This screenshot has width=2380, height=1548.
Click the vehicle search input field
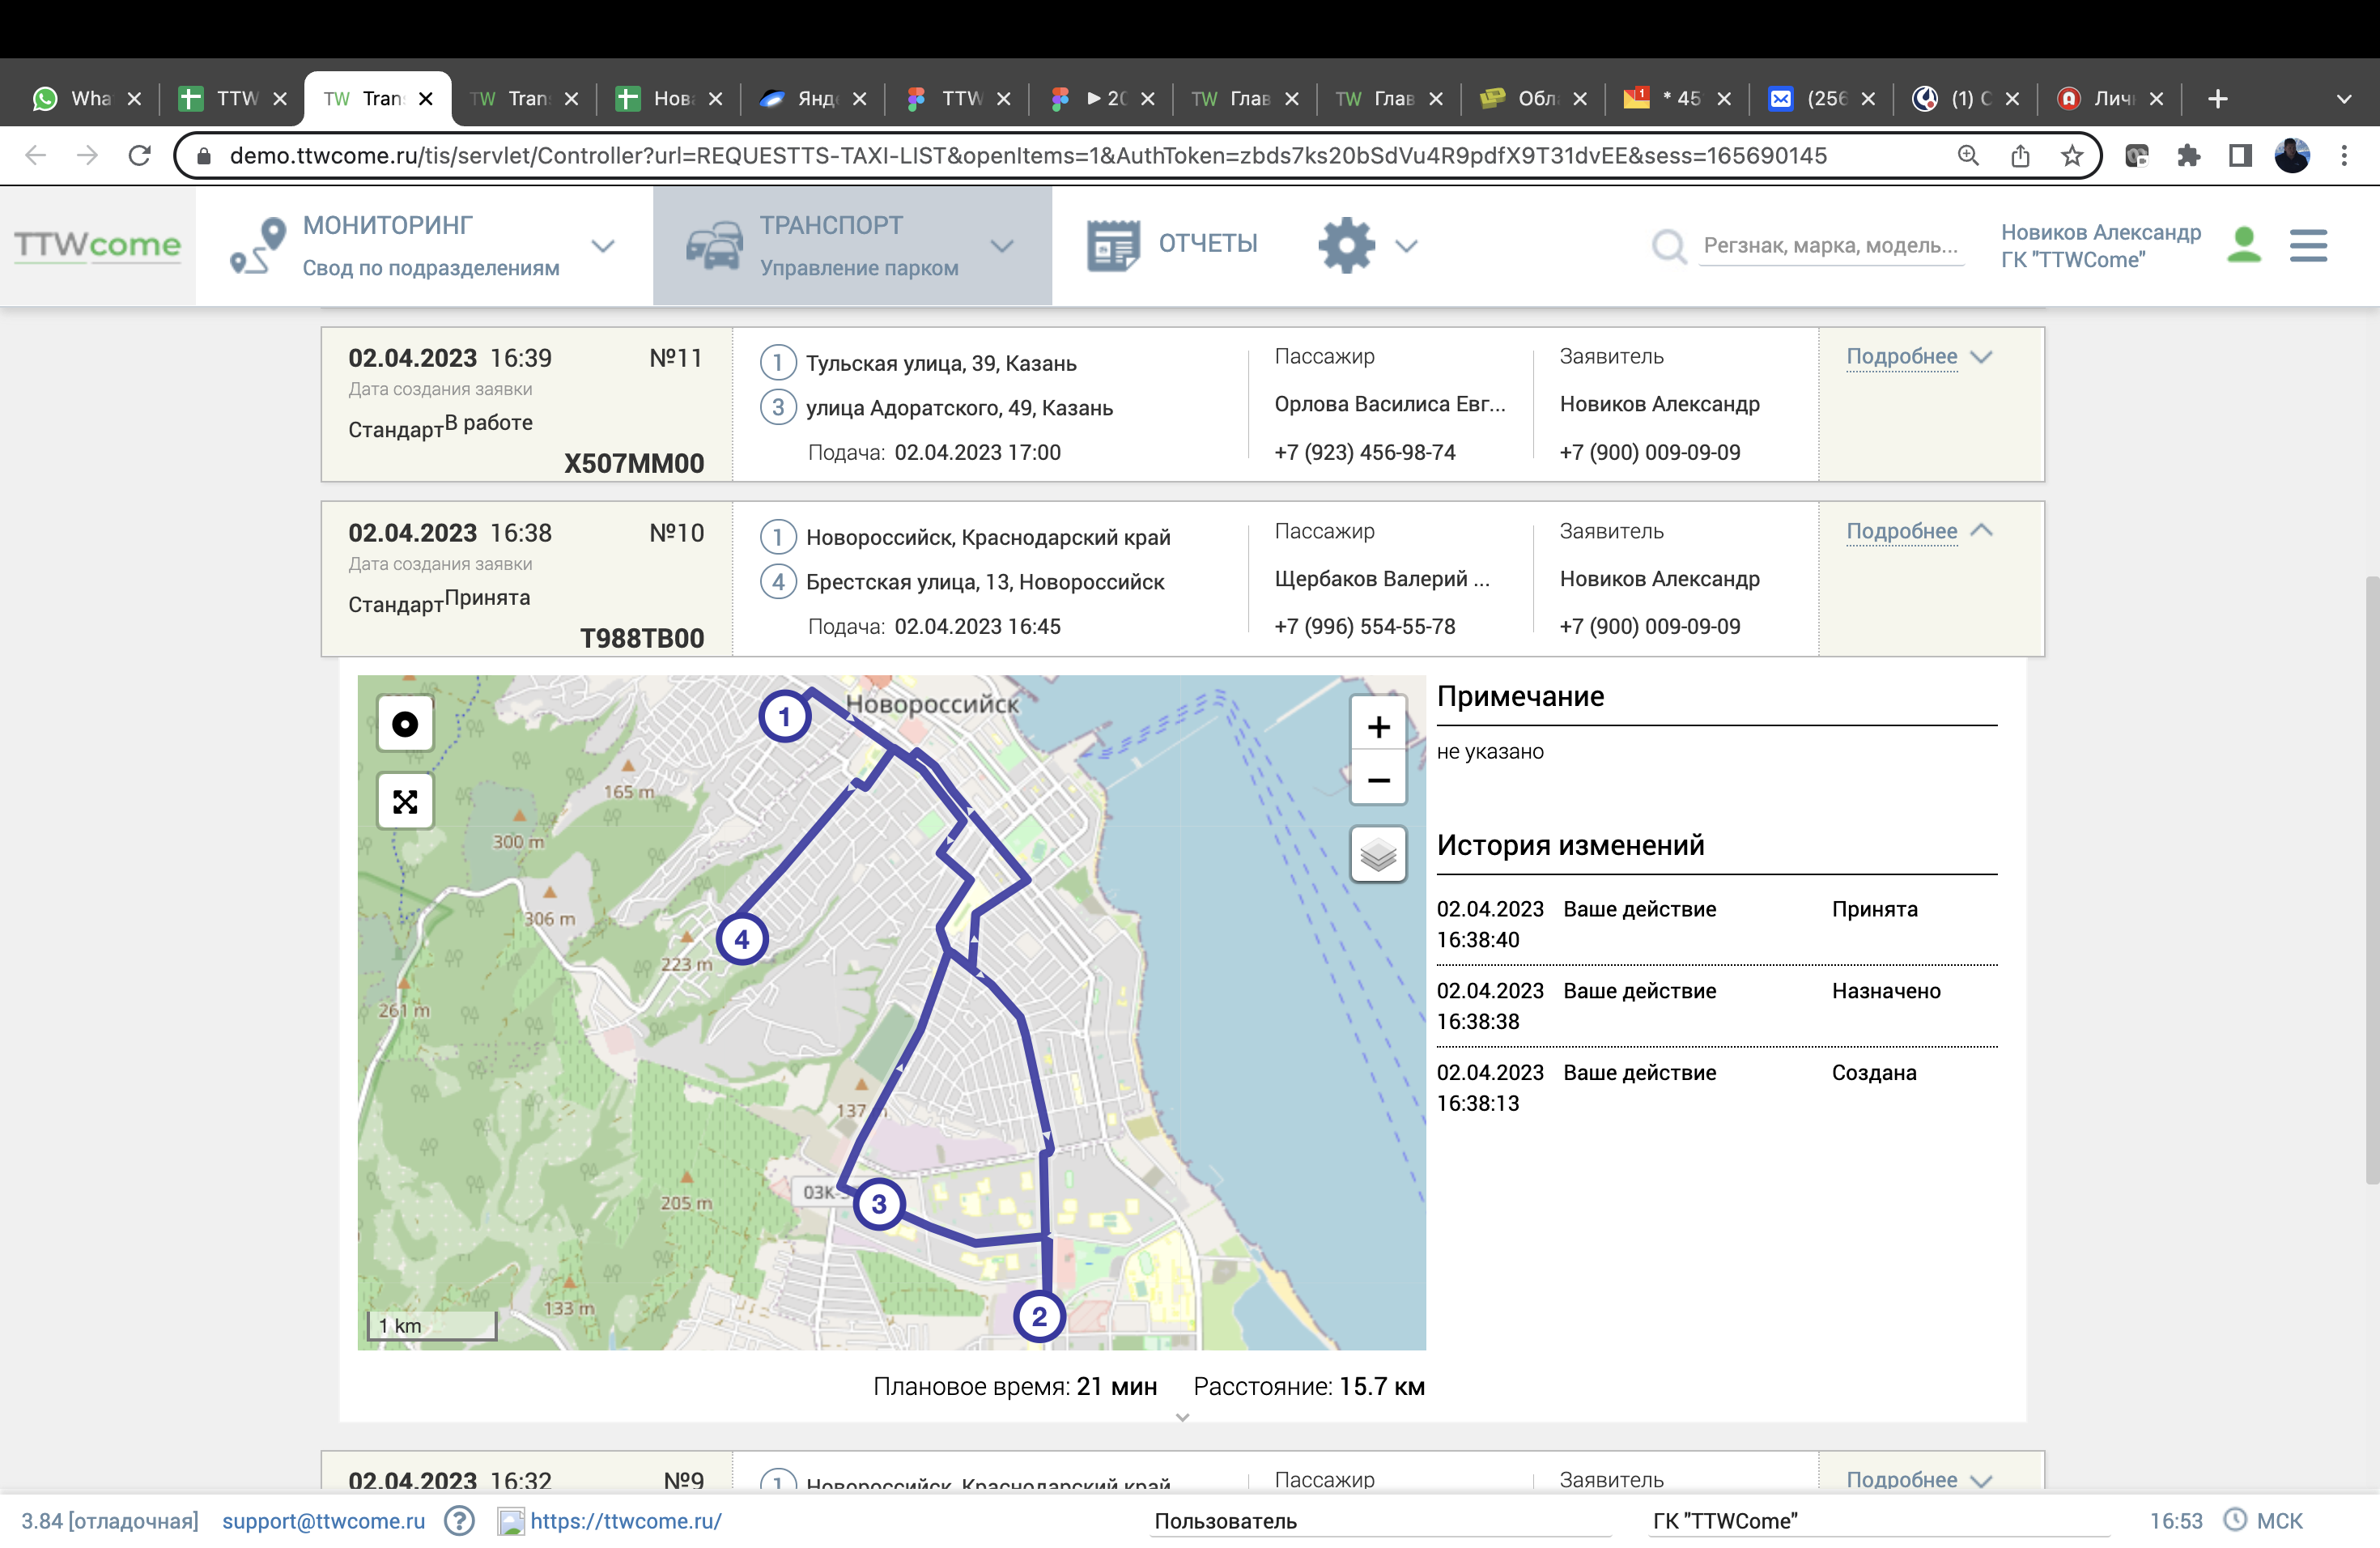[x=1830, y=245]
